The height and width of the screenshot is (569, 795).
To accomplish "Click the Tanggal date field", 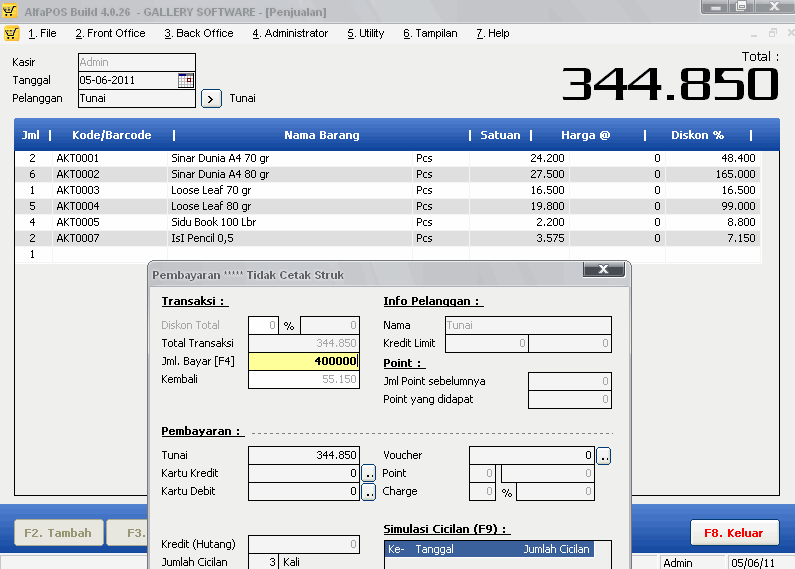I will 128,80.
